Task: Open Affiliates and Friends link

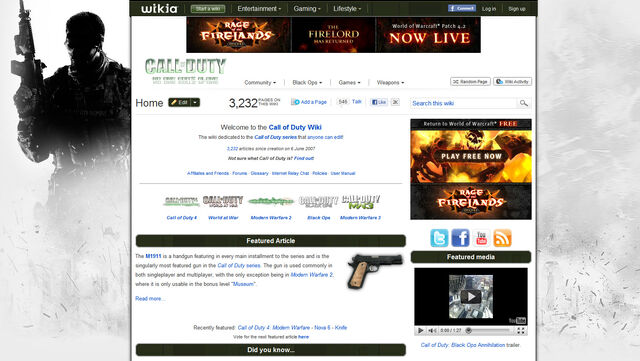Action: point(208,173)
